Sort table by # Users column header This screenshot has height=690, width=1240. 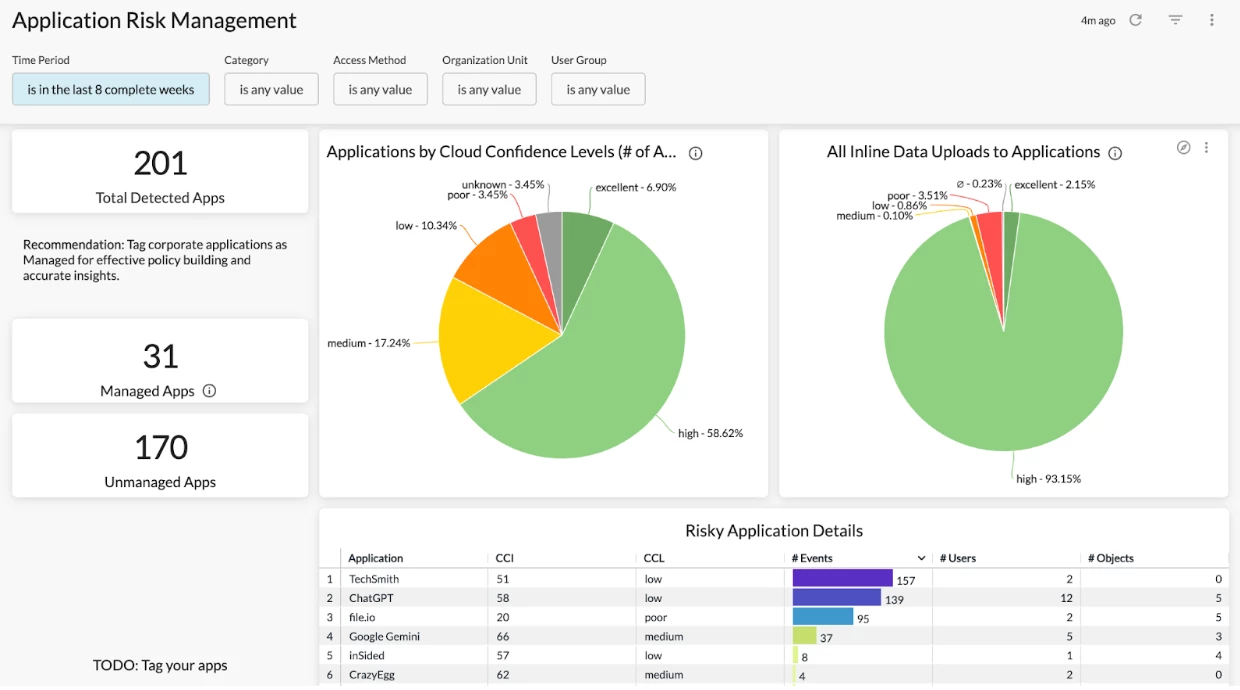click(x=958, y=558)
